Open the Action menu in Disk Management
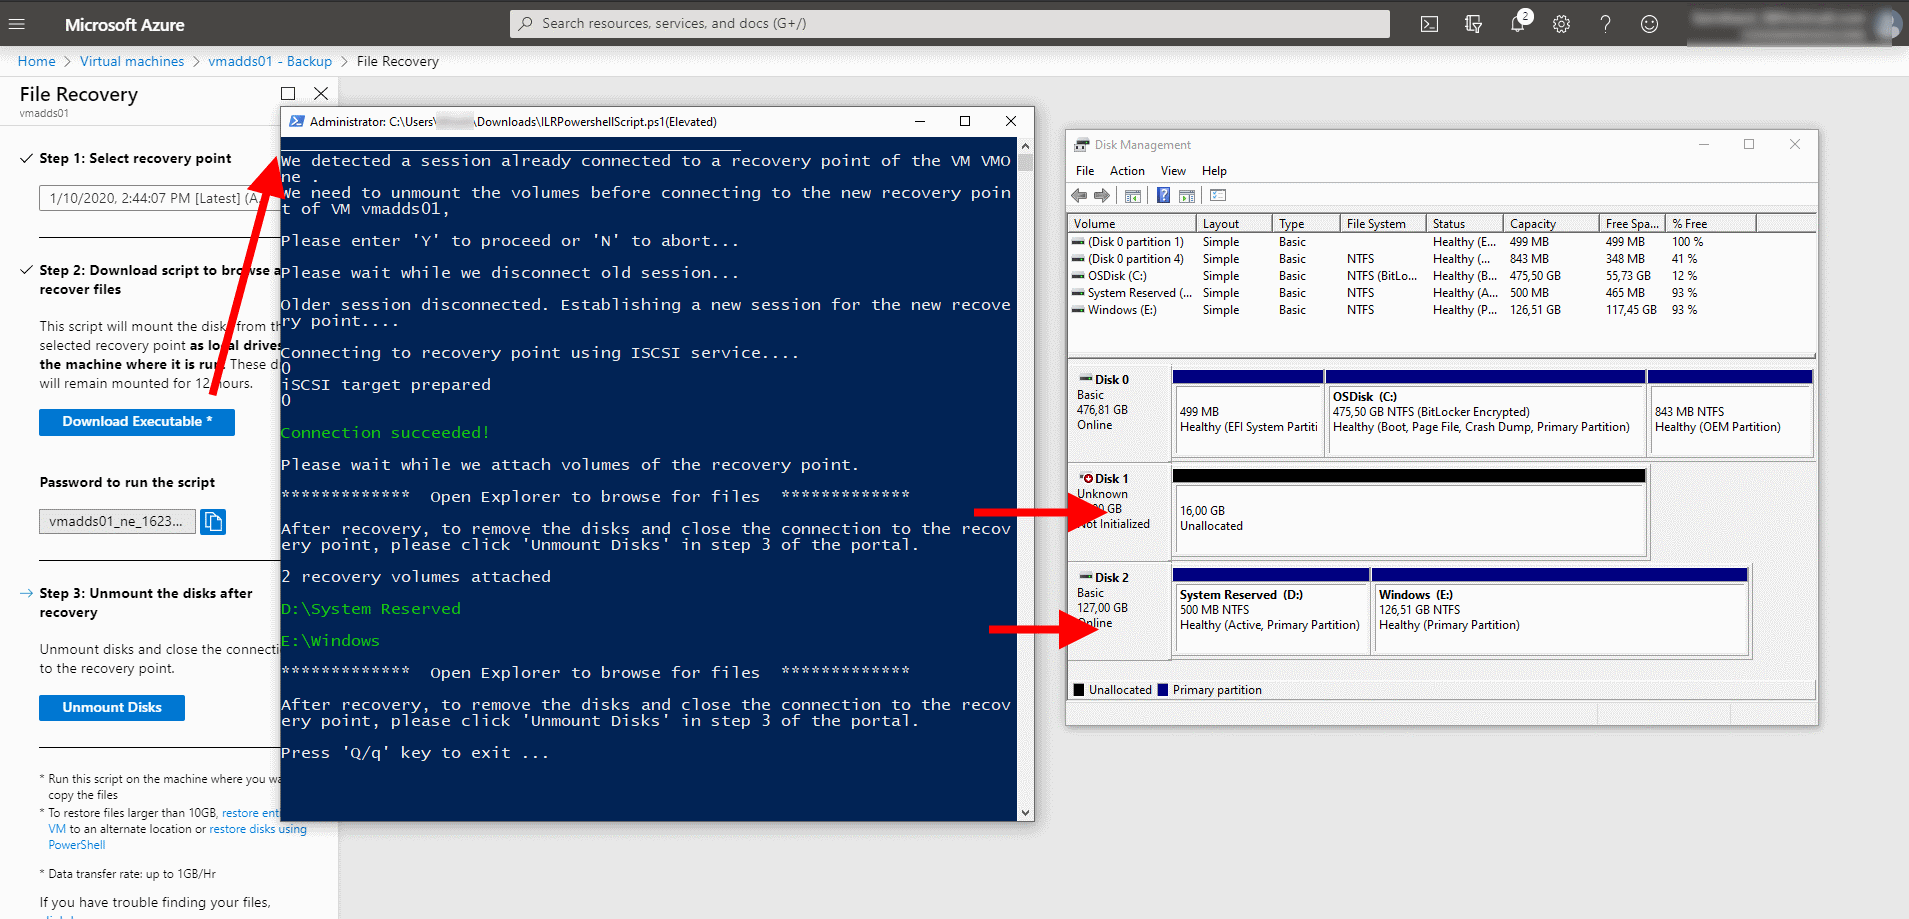Screen dimensions: 1909x919 click(1126, 171)
